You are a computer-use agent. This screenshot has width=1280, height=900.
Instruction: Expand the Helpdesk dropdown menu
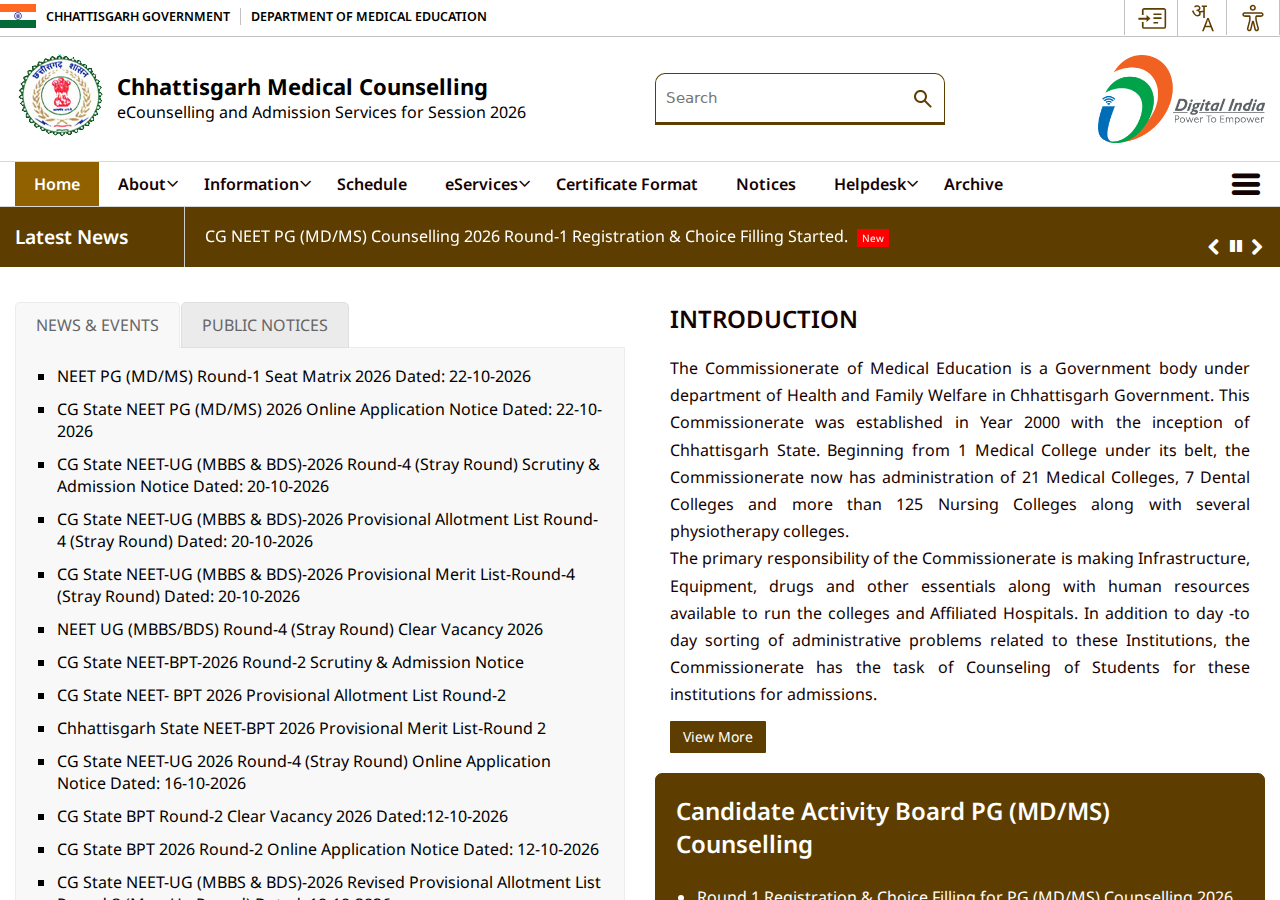pyautogui.click(x=876, y=184)
